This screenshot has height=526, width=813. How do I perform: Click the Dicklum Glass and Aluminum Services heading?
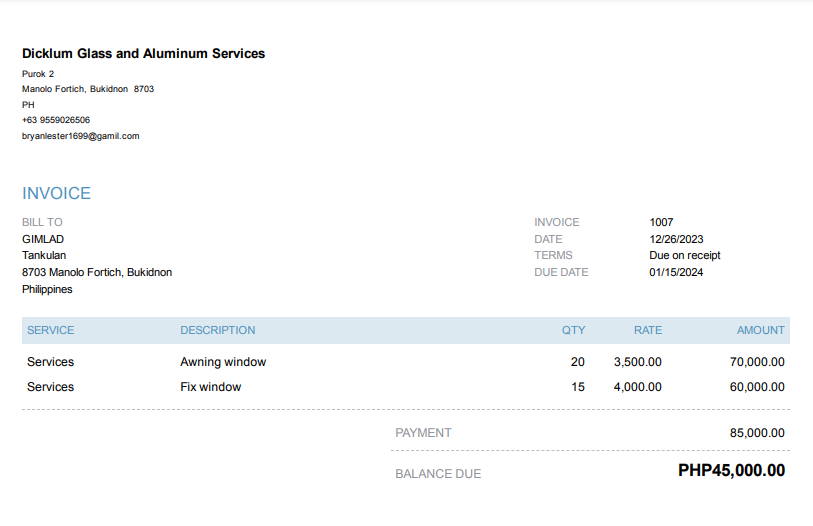coord(143,54)
